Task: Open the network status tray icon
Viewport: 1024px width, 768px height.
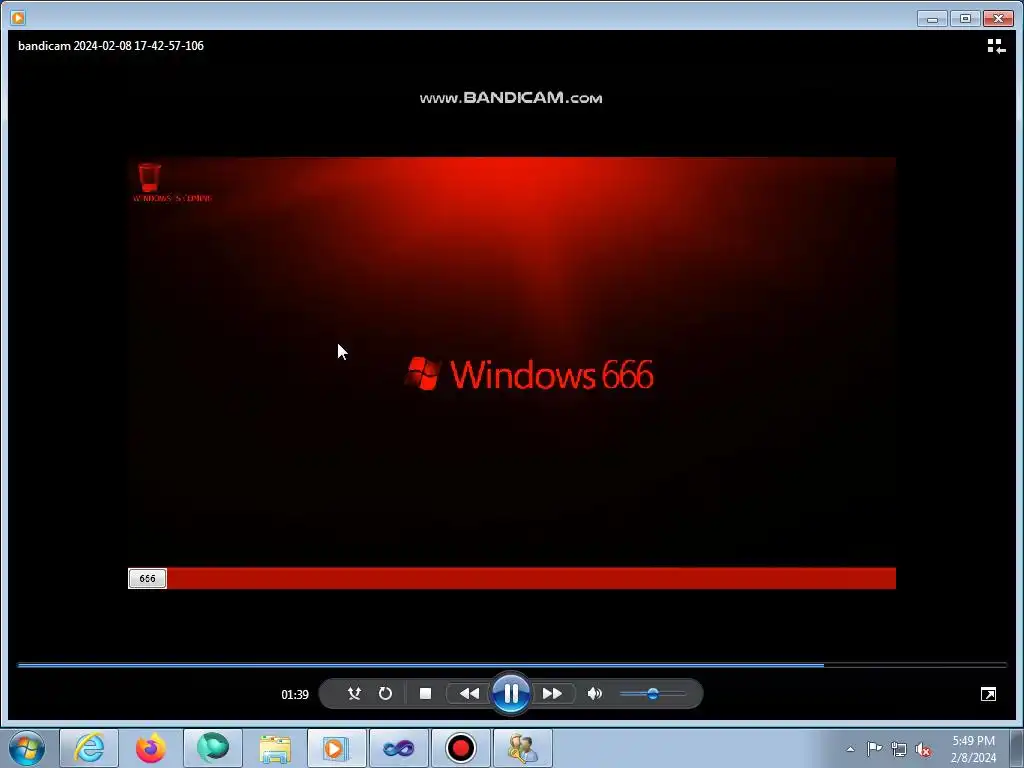Action: click(899, 749)
